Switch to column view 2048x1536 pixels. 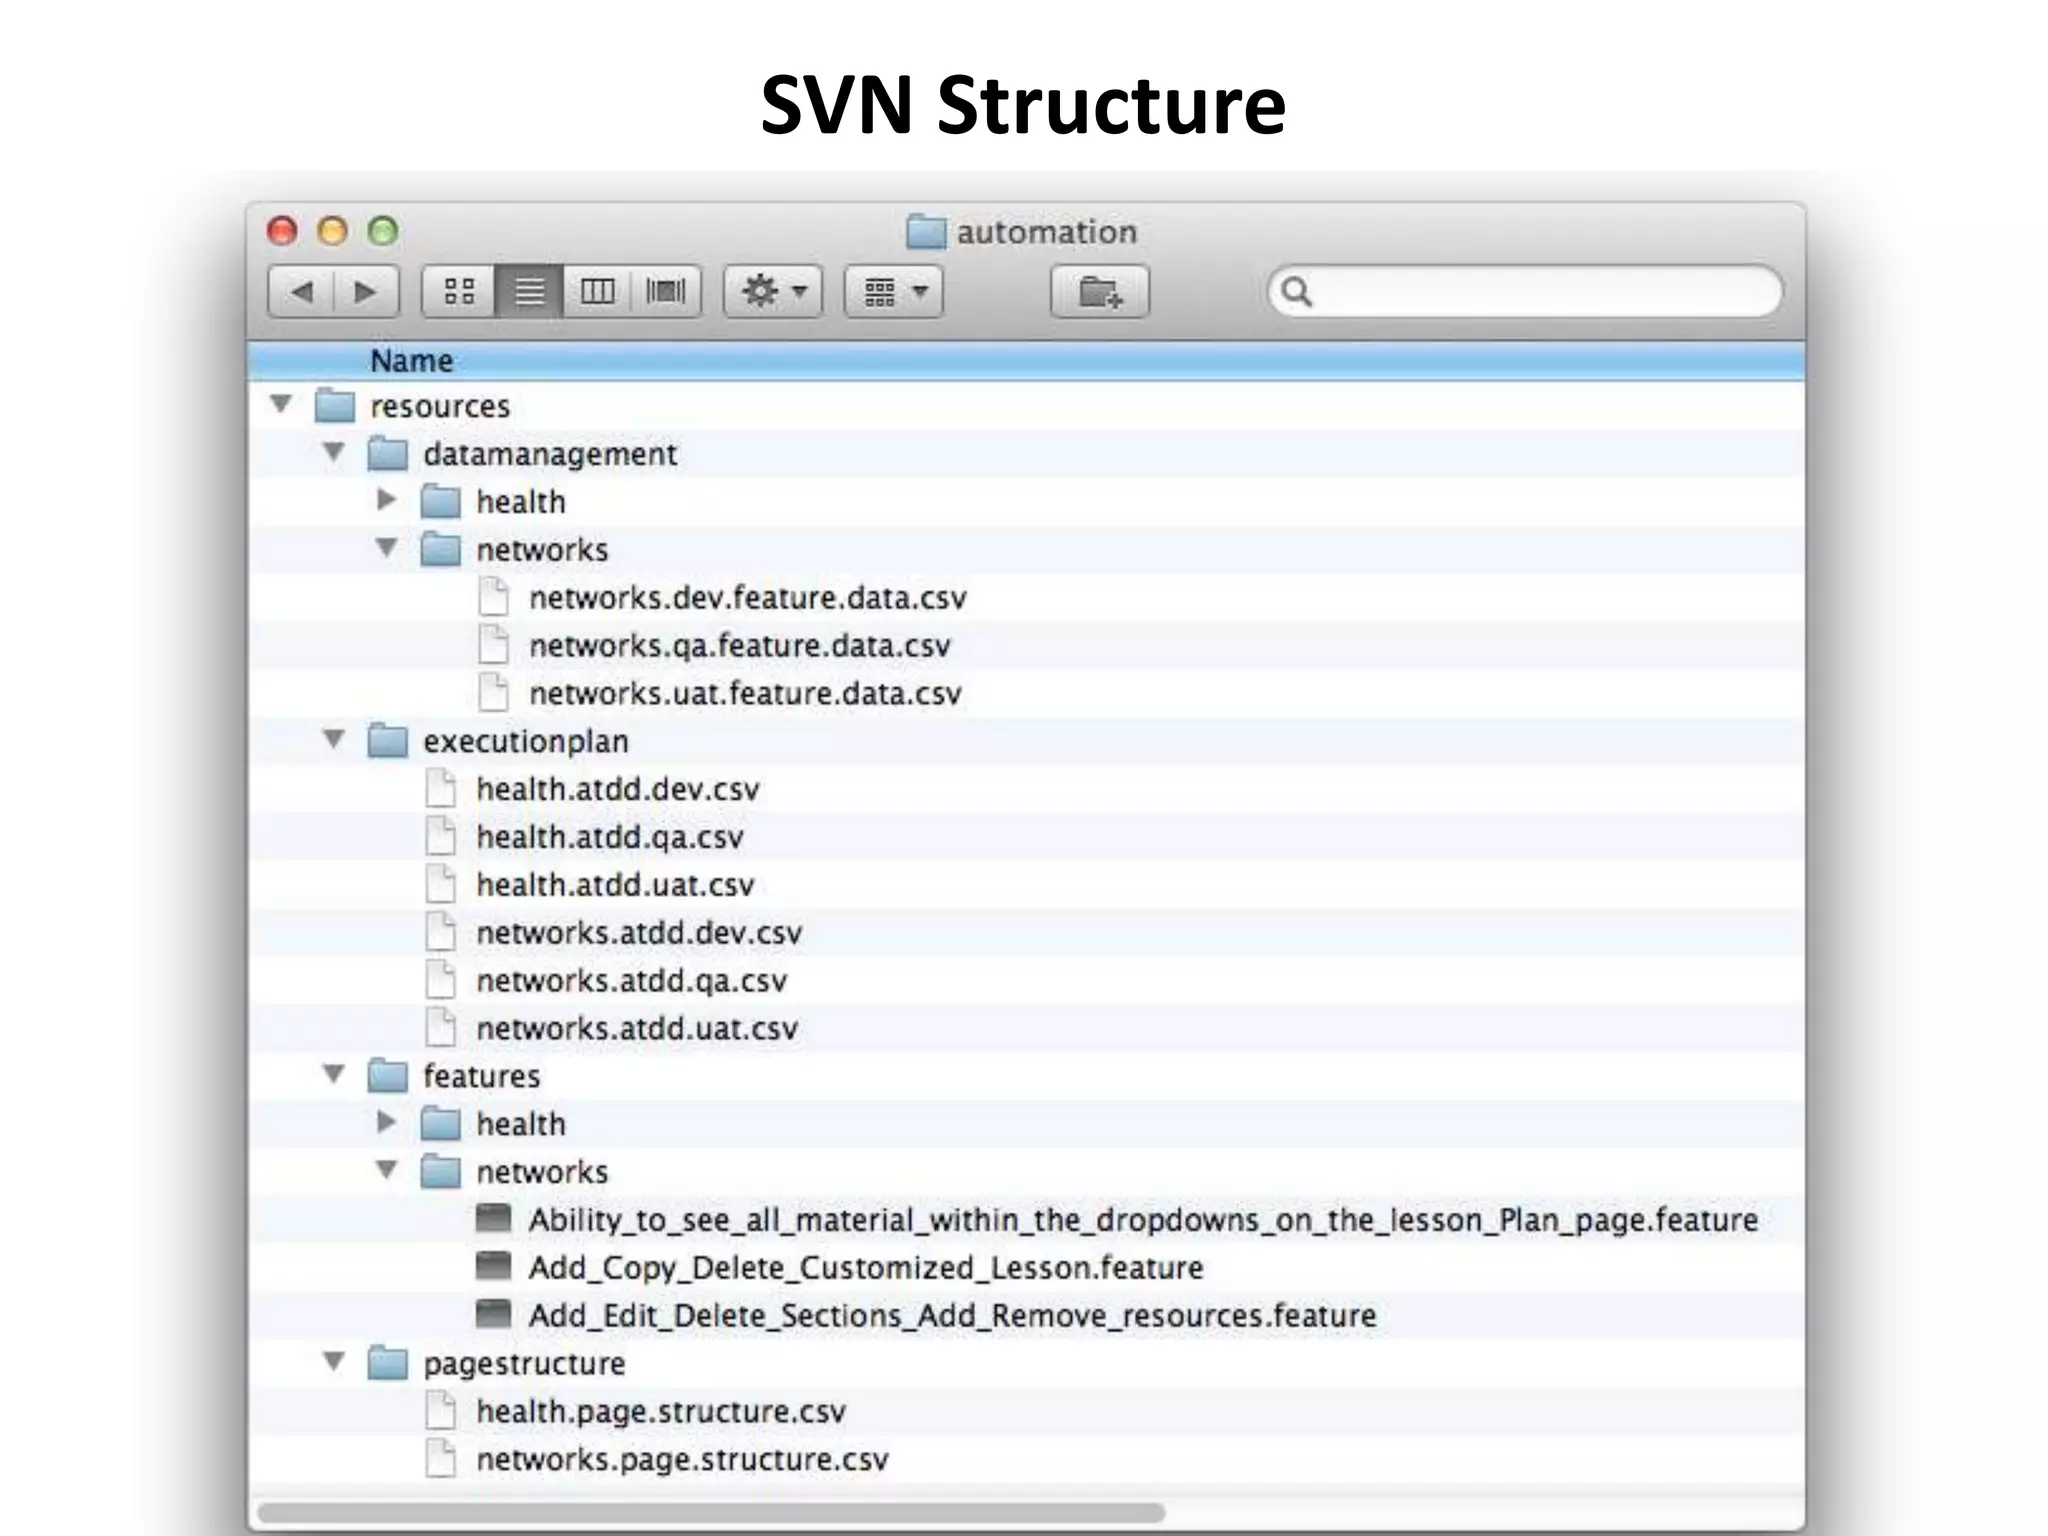coord(597,292)
